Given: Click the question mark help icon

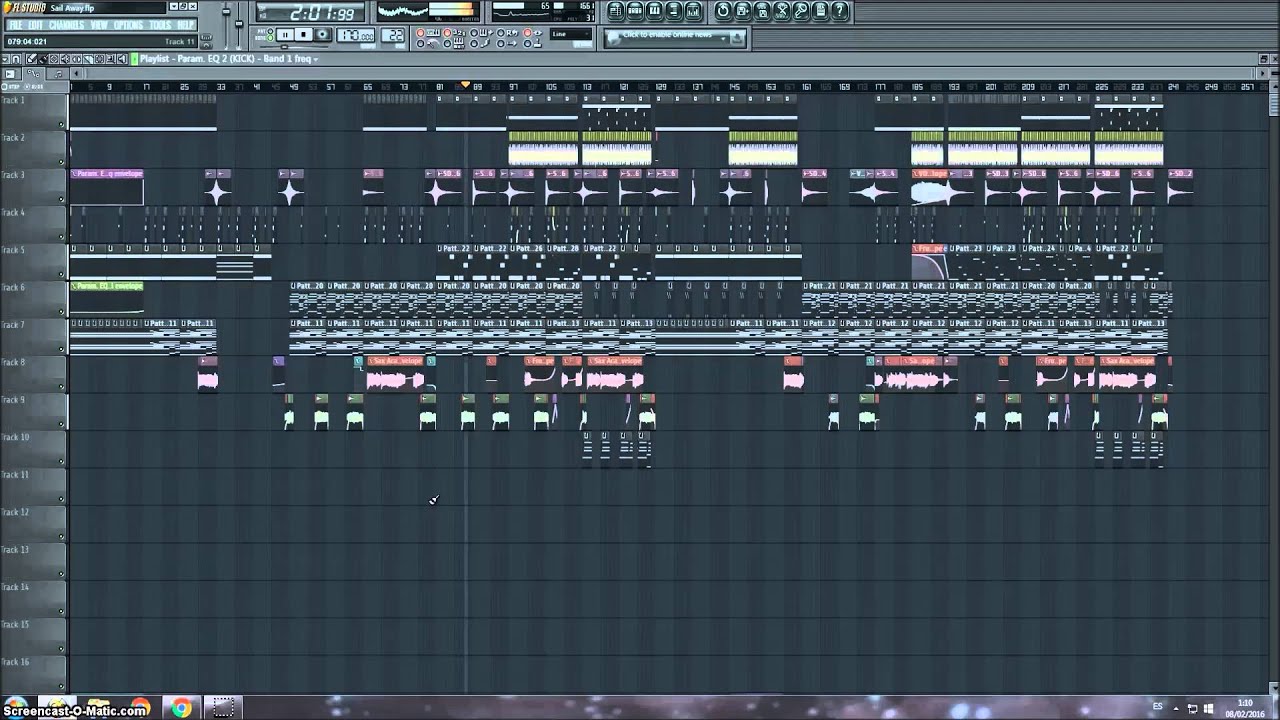Looking at the screenshot, I should 839,11.
